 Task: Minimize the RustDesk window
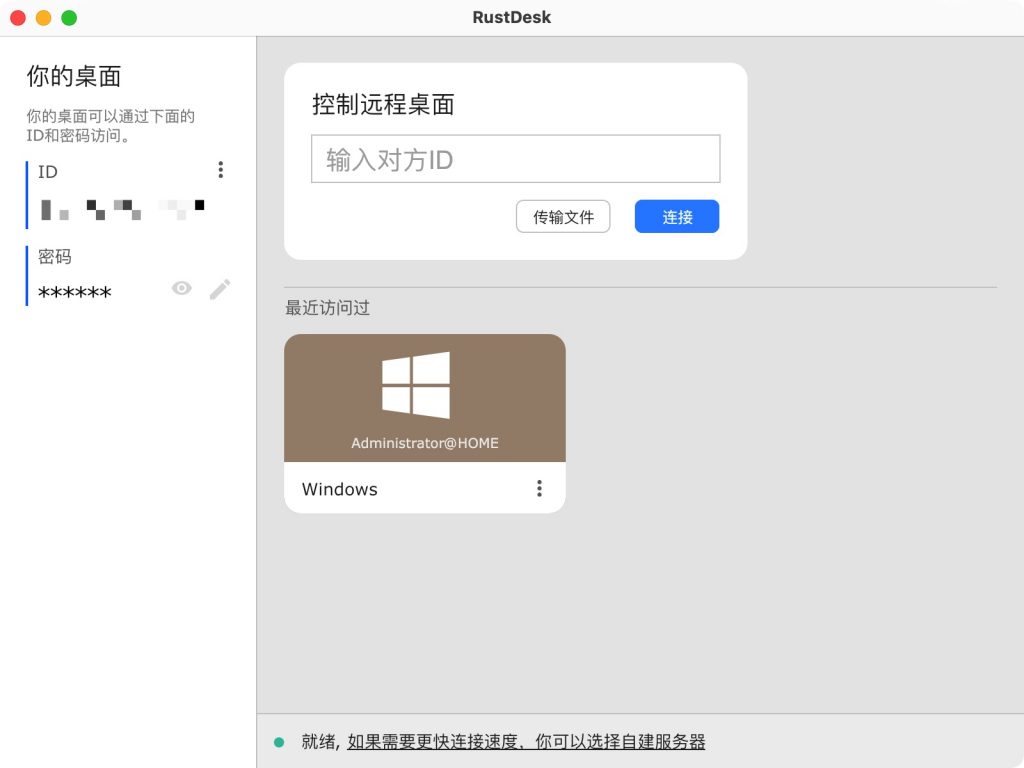(44, 18)
